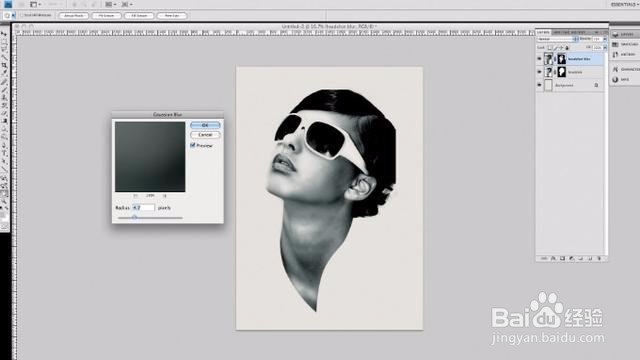Open the Layers collapsed panel button
Screen dimensions: 640x360
point(624,34)
